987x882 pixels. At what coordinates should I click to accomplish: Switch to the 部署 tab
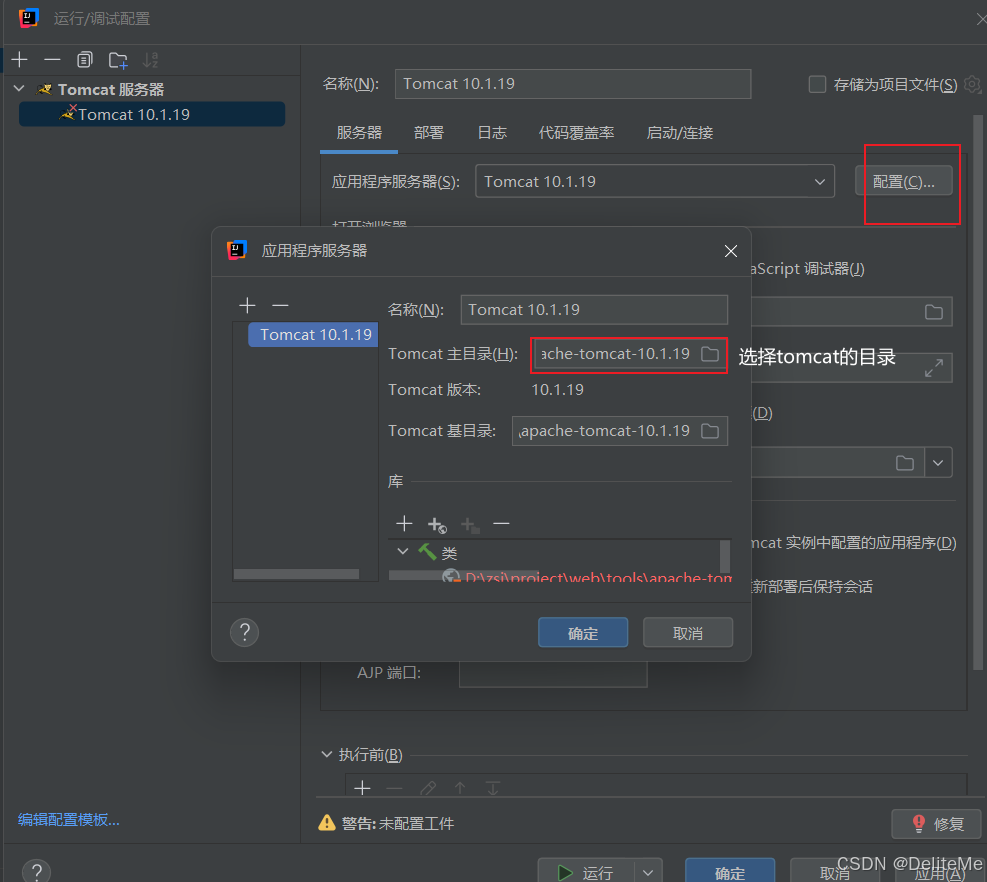point(429,133)
